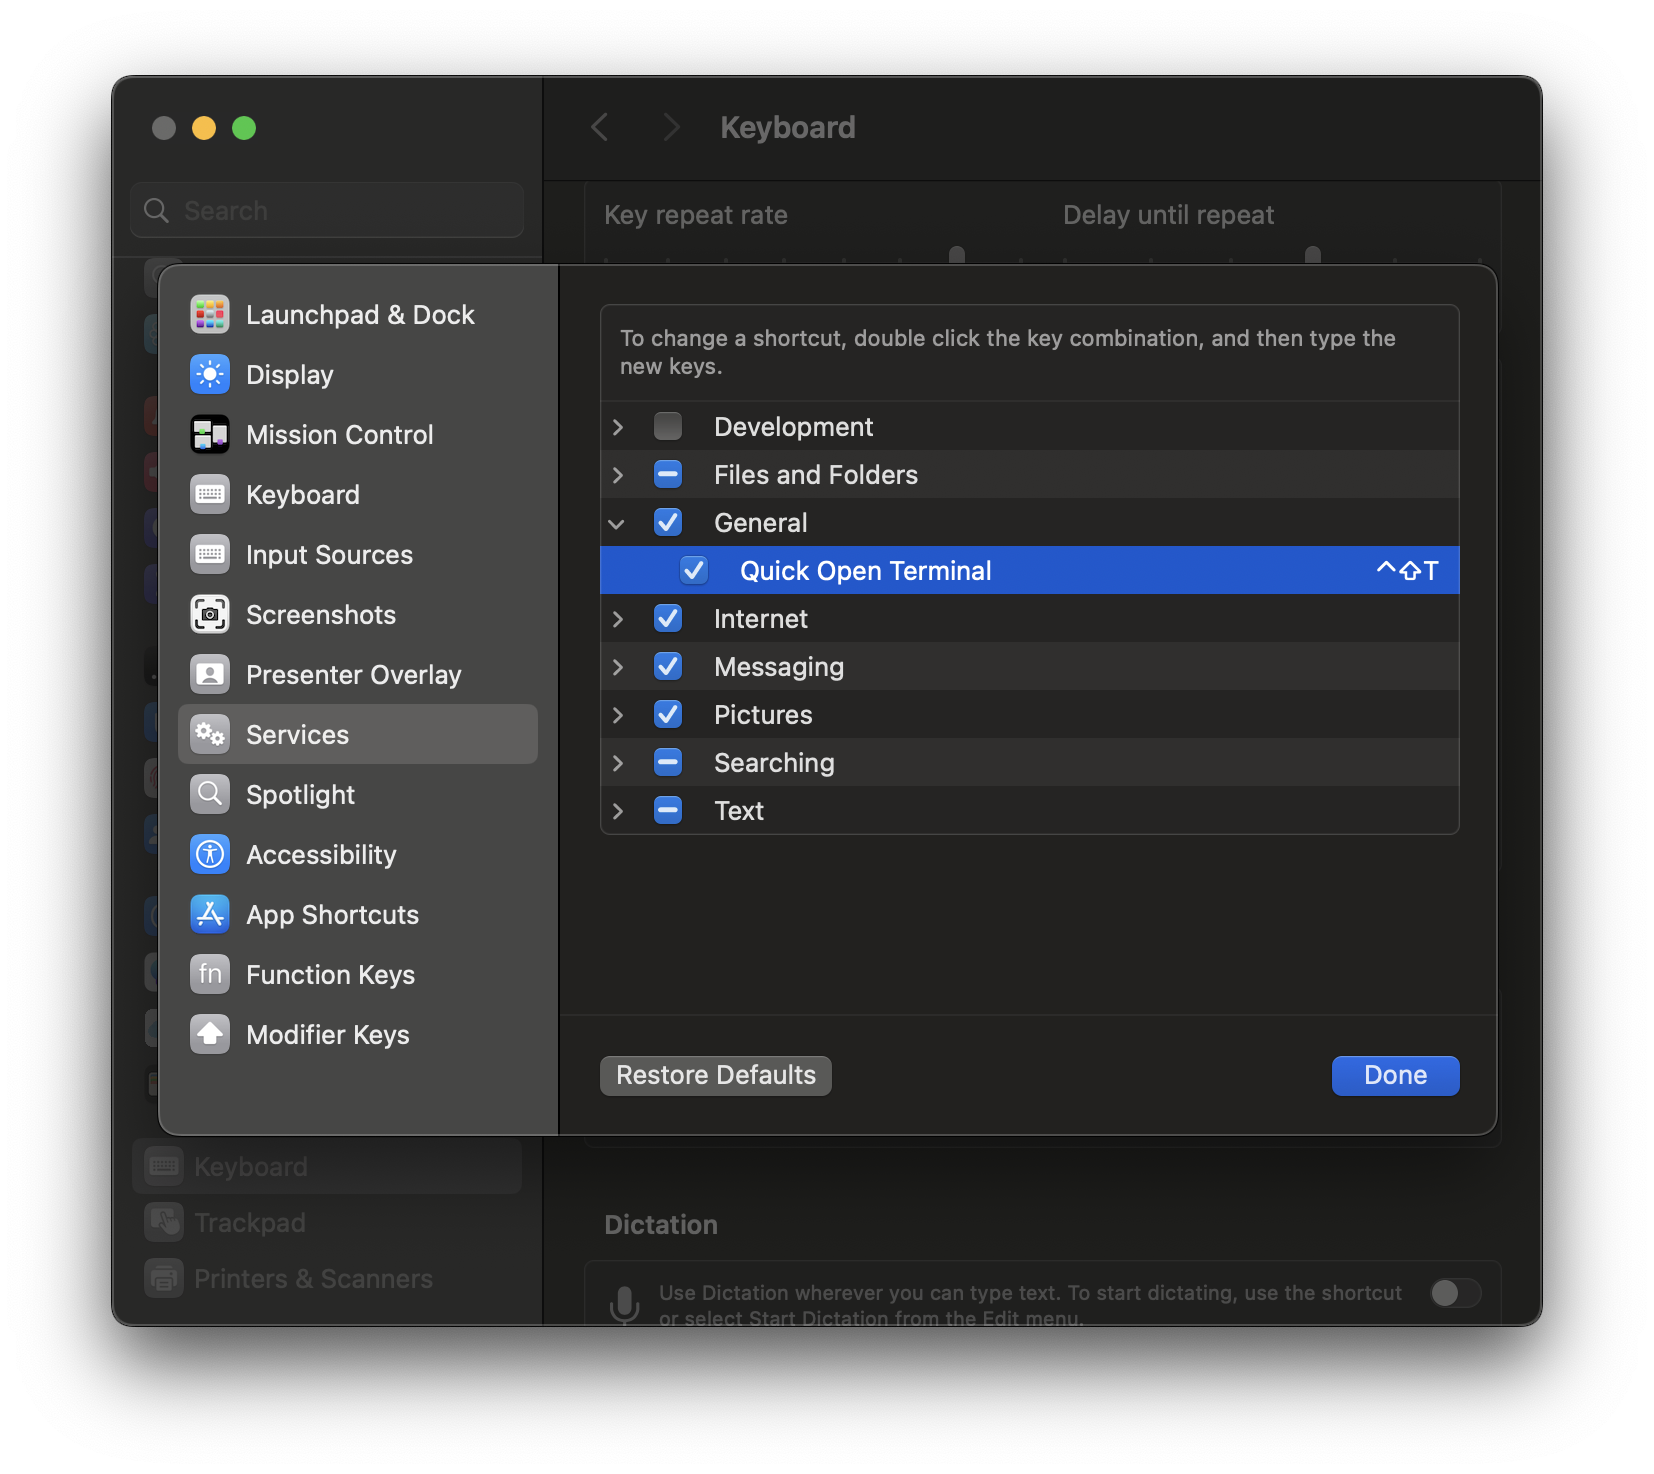Click the yellow minimize window button
Screen dimensions: 1654x1474
[x=204, y=128]
